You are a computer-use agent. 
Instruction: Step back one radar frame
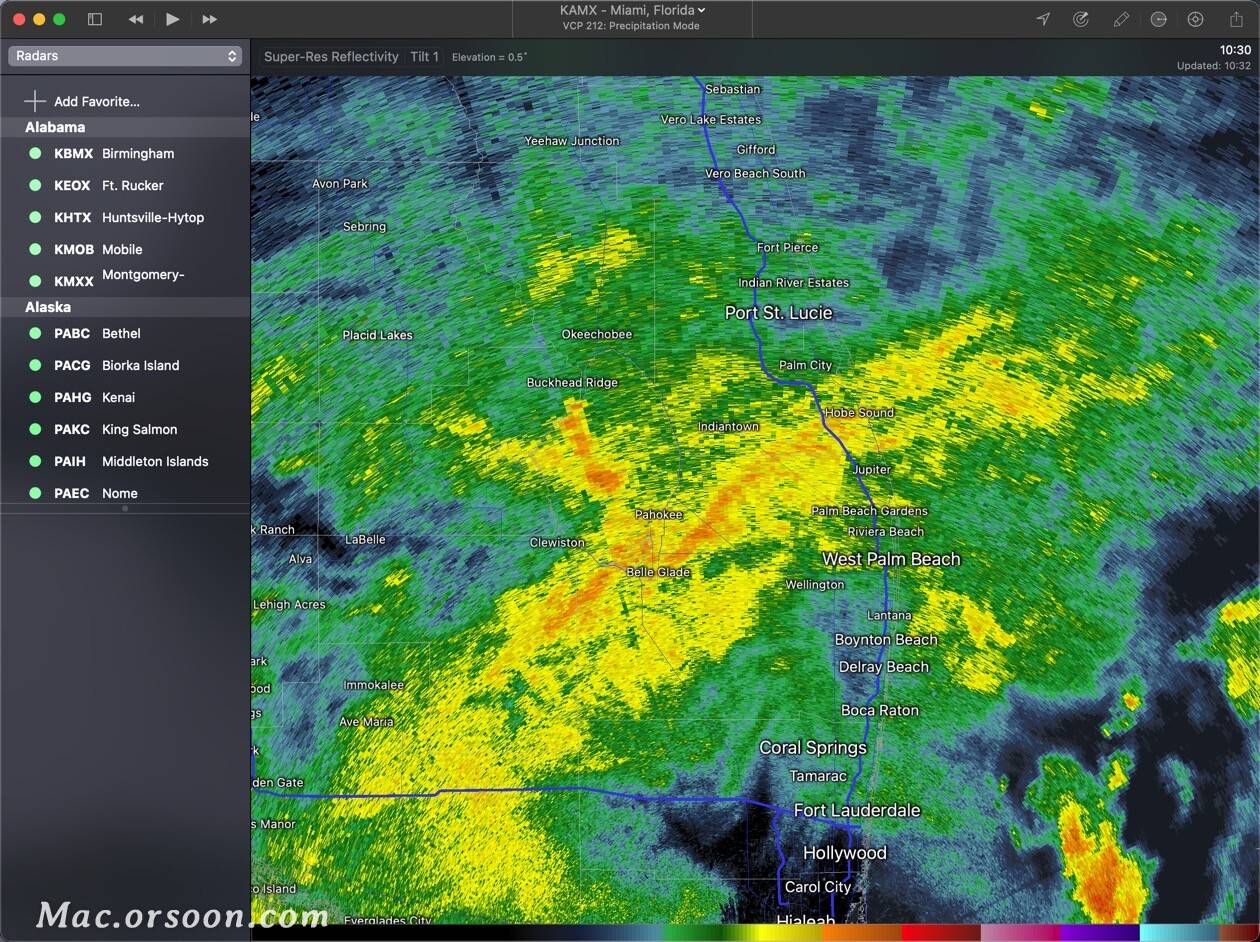(x=136, y=19)
